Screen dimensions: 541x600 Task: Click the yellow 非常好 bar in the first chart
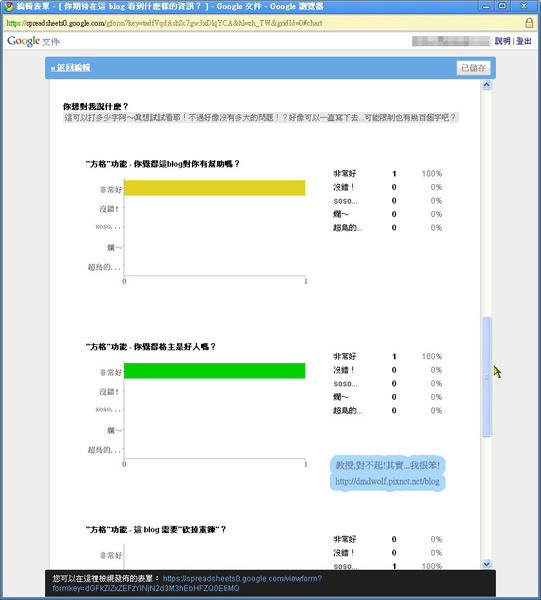tap(215, 188)
